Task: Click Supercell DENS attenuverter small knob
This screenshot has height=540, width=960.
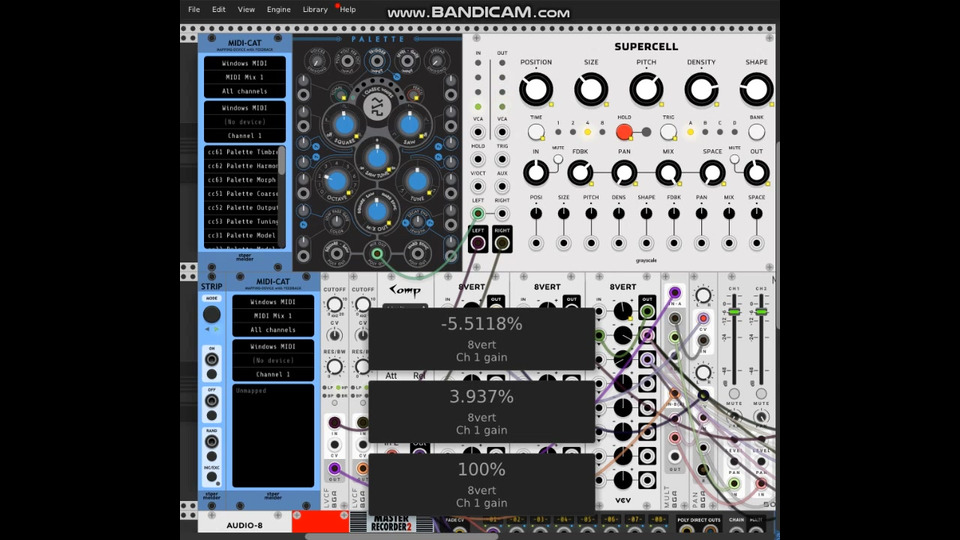Action: point(618,213)
